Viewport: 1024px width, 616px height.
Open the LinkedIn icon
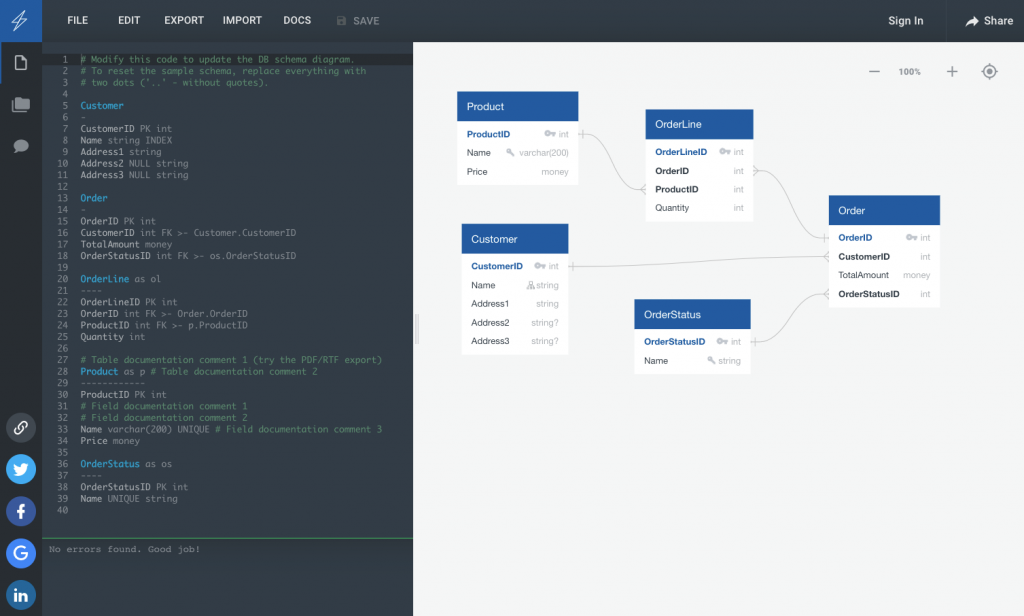click(x=20, y=595)
